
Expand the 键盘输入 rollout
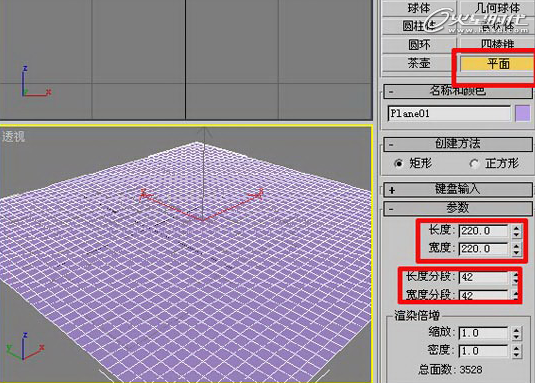tap(458, 189)
